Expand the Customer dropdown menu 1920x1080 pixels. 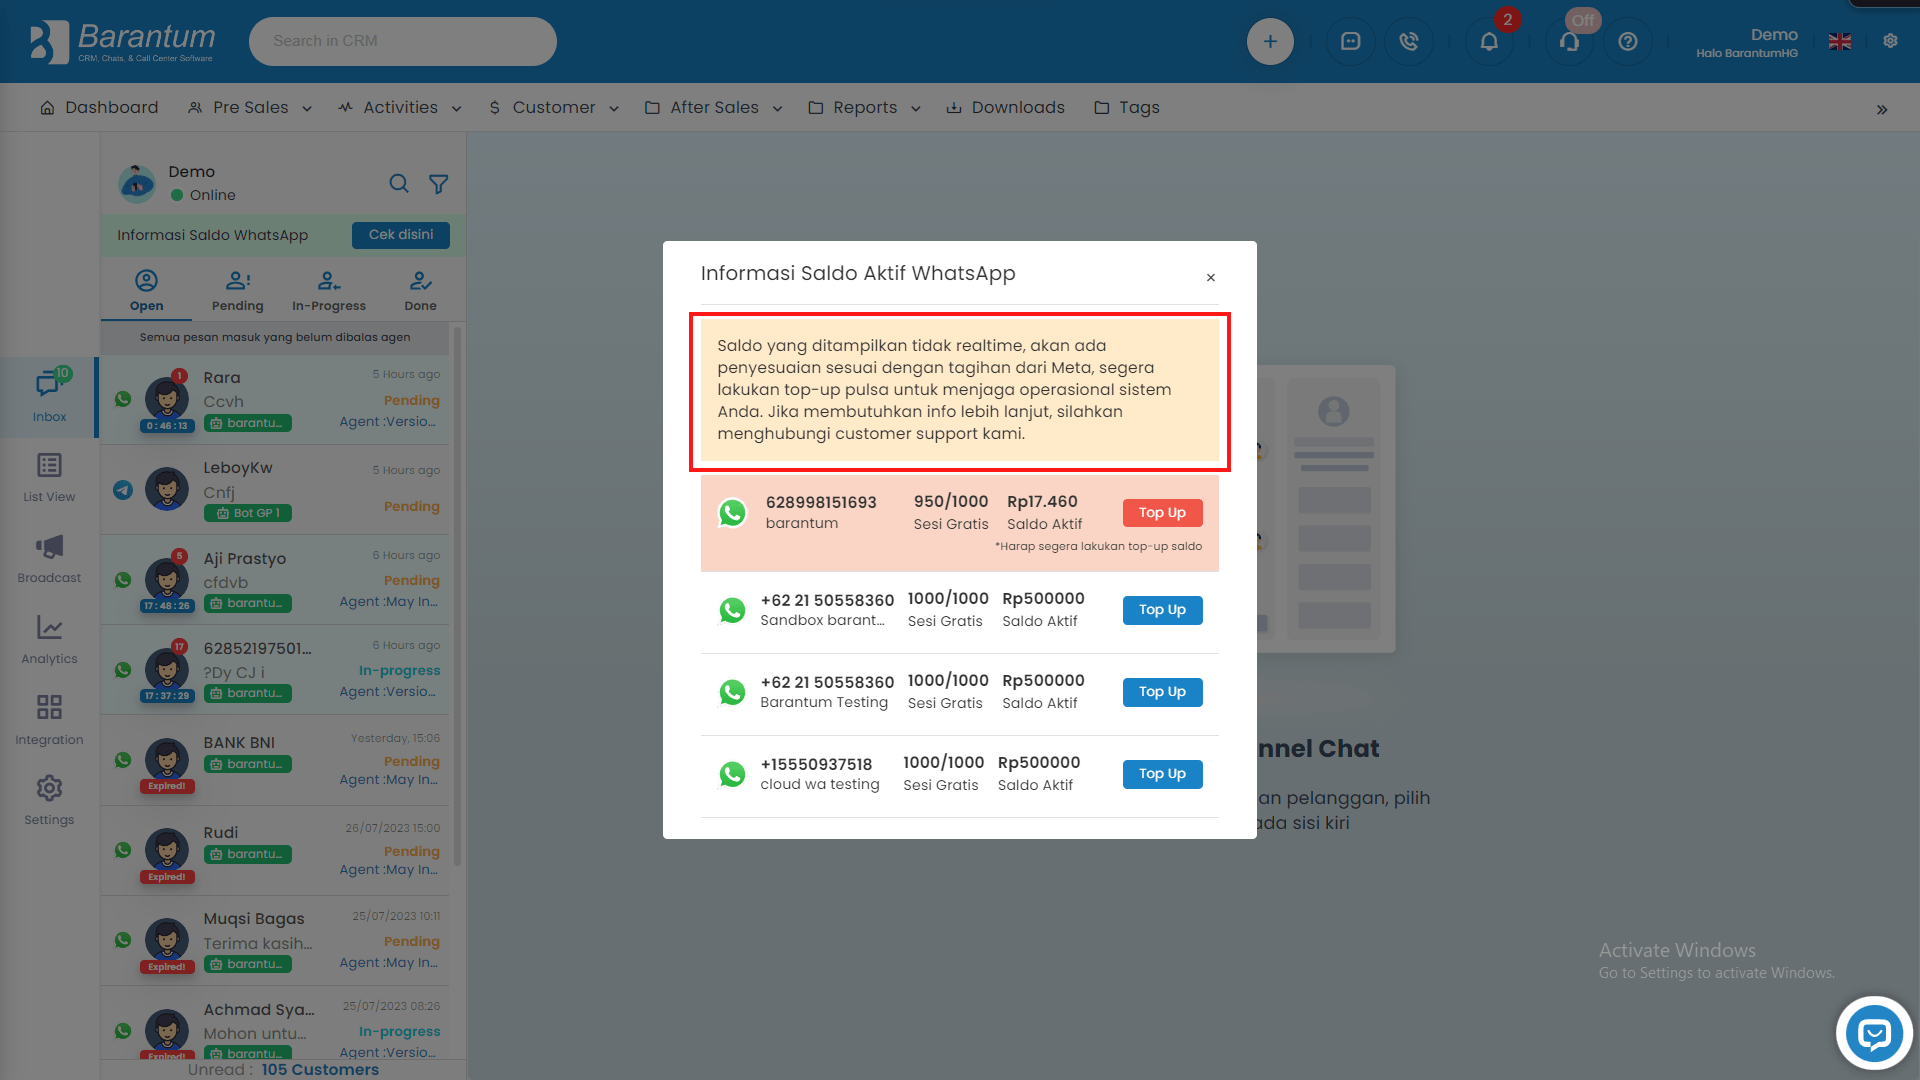coord(554,107)
